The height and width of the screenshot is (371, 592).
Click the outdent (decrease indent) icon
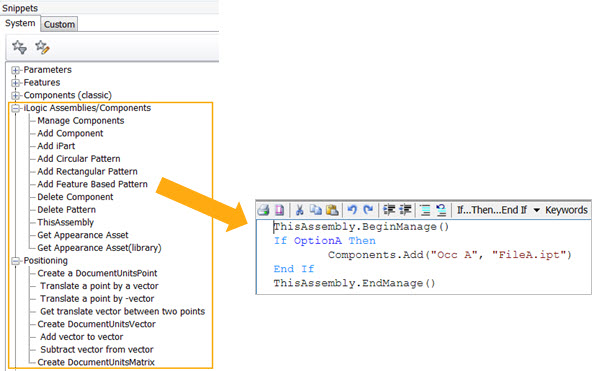389,210
